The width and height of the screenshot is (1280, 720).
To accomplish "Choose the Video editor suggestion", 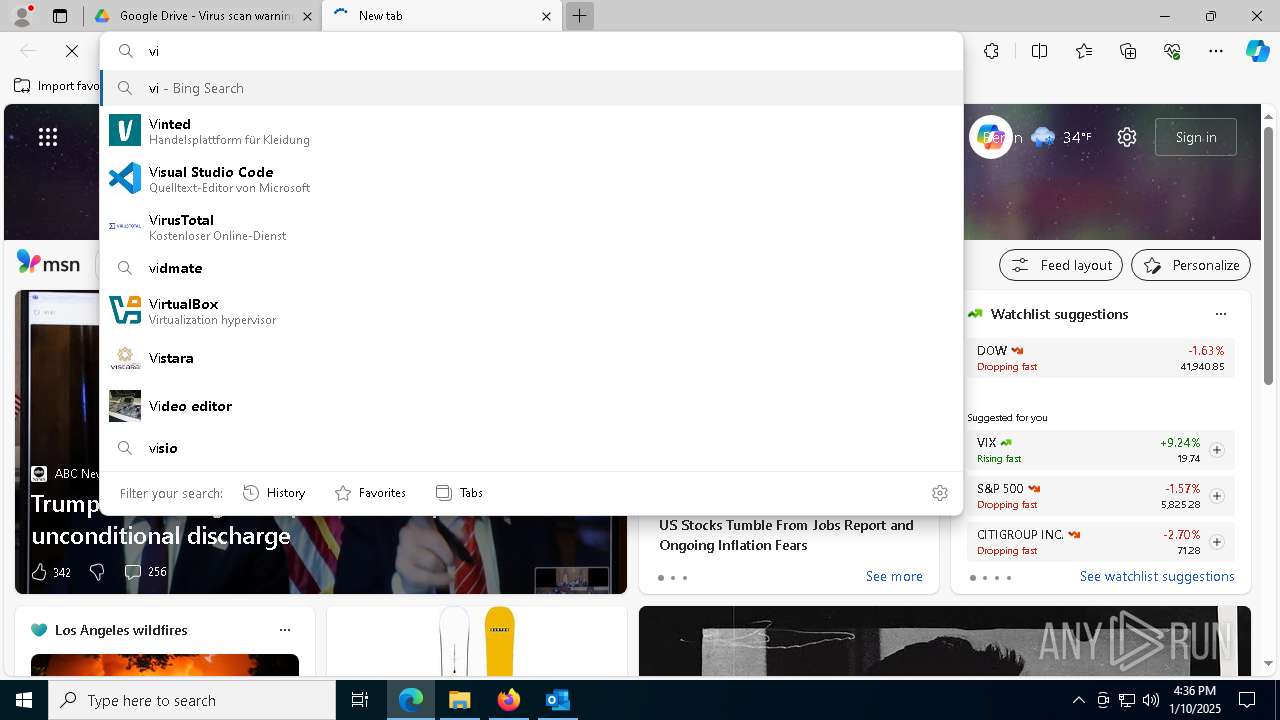I will [x=531, y=406].
